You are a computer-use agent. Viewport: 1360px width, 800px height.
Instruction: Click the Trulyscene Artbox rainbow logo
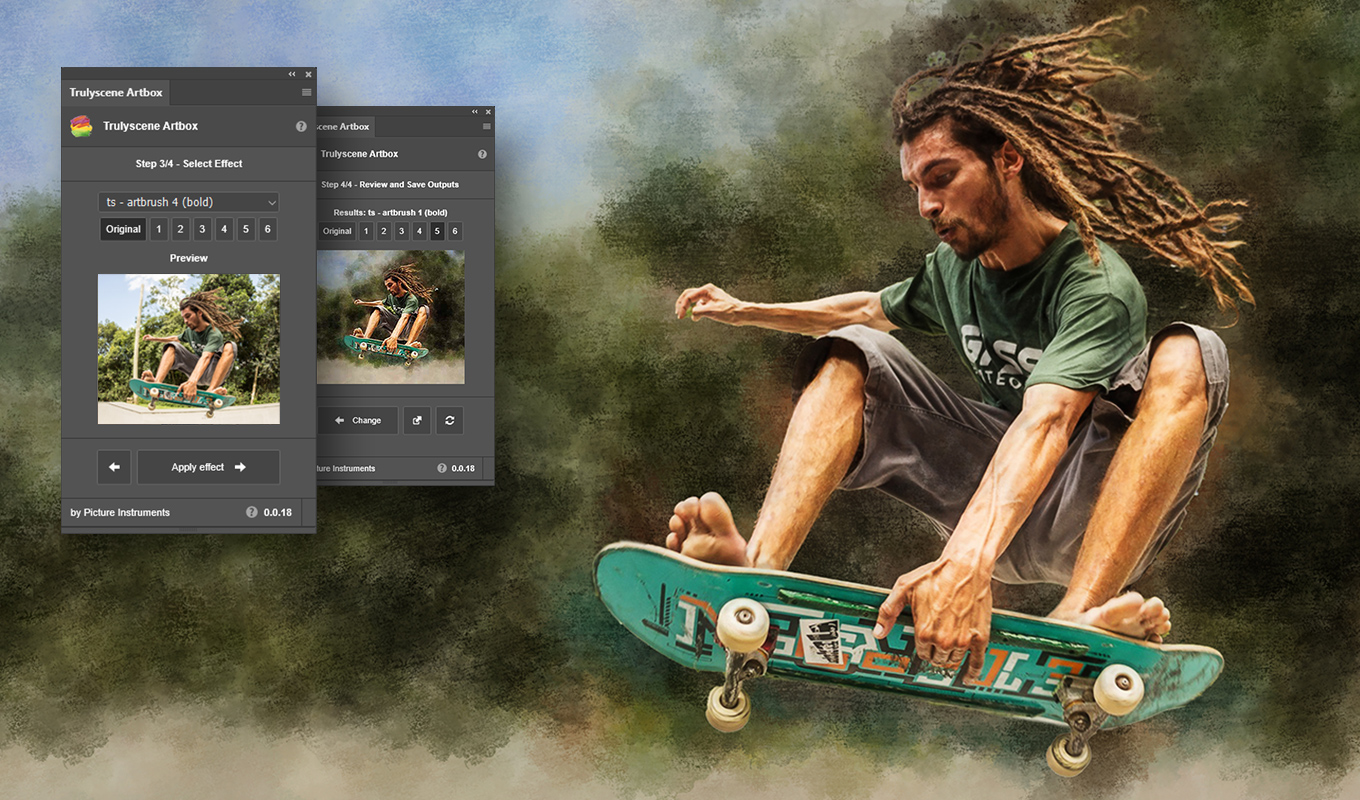click(x=81, y=126)
